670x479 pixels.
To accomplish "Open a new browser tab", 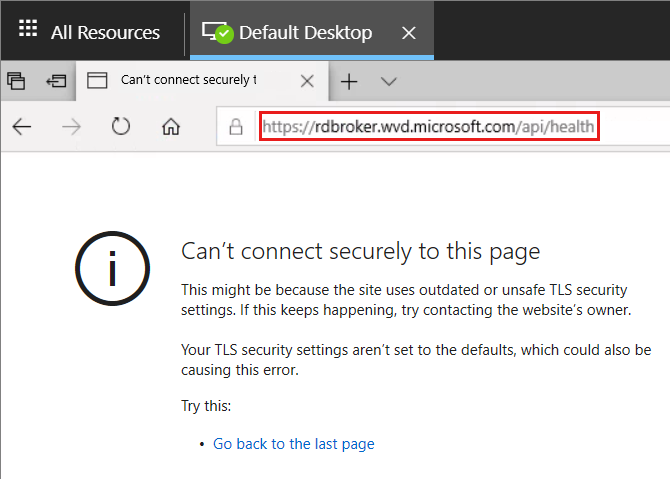I will (349, 81).
